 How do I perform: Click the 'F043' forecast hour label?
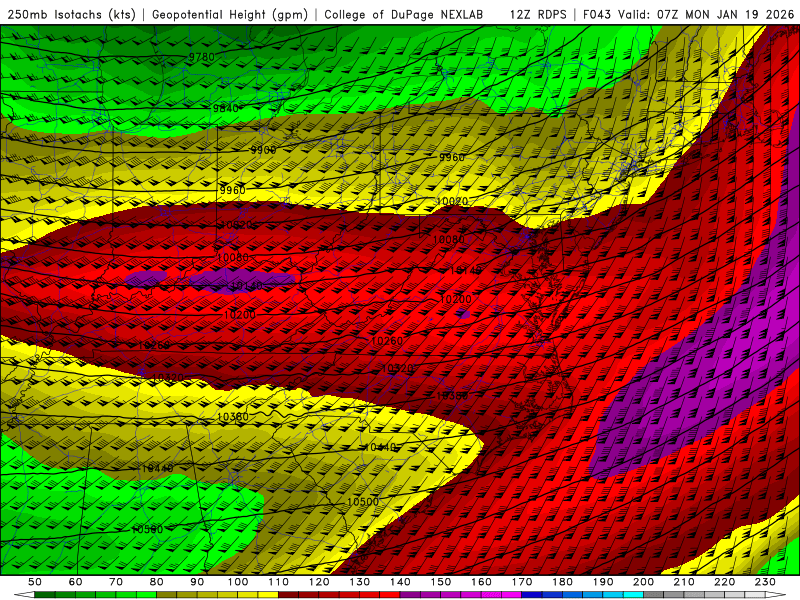tap(597, 15)
